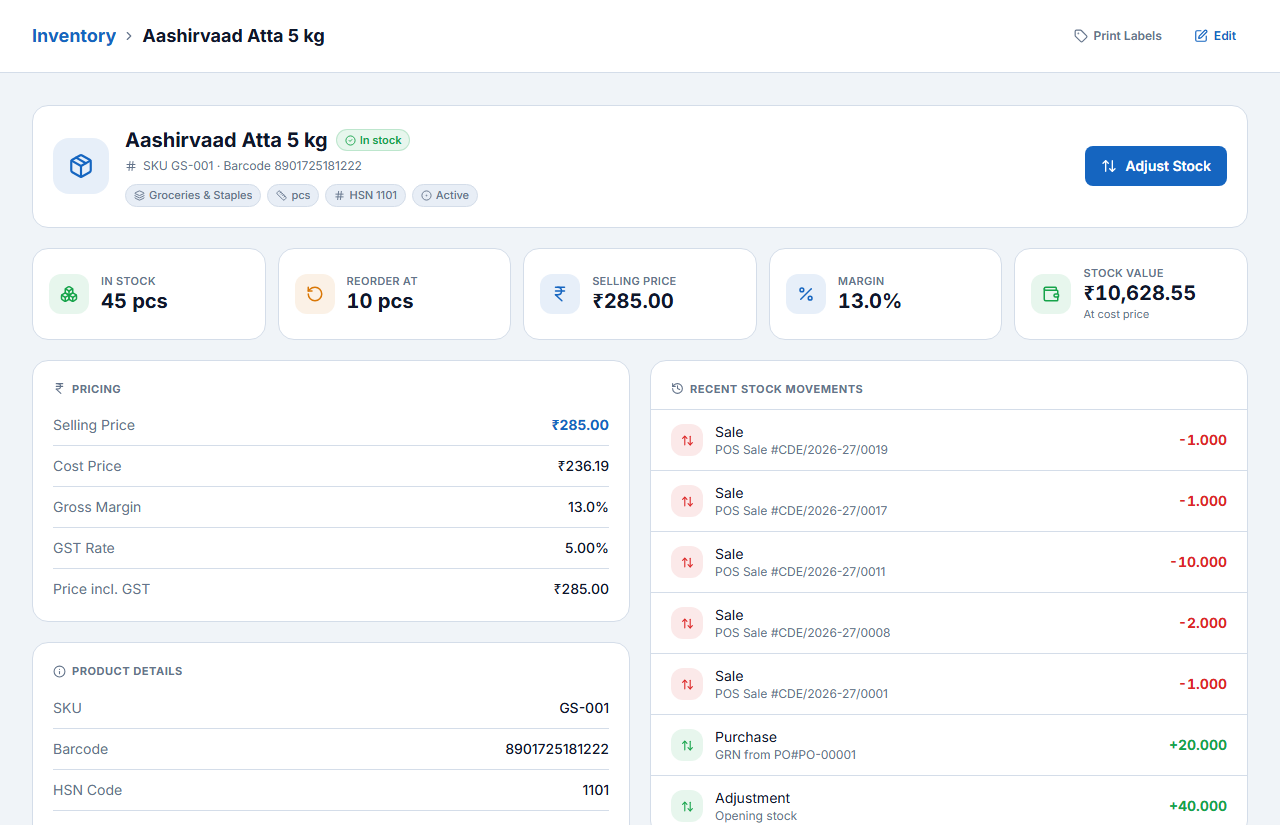1280x825 pixels.
Task: Click the rupee icon on Selling Price card
Action: [560, 294]
